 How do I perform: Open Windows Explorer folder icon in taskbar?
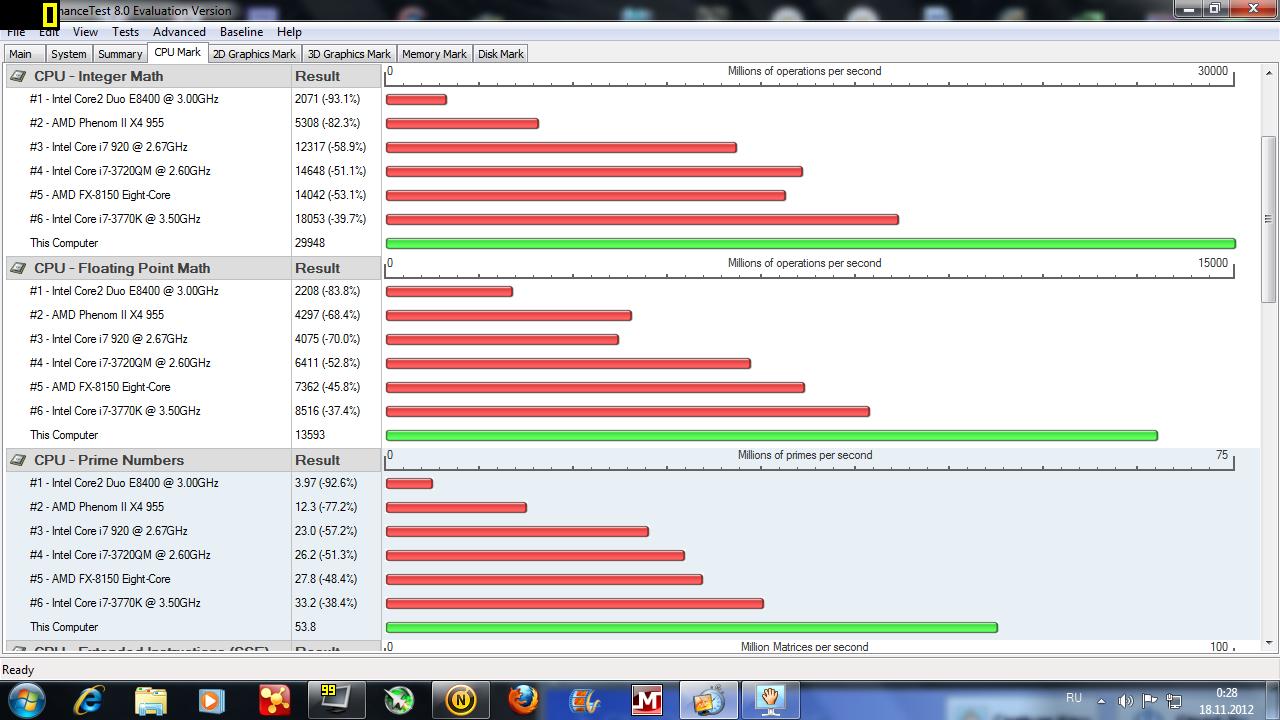coord(151,700)
